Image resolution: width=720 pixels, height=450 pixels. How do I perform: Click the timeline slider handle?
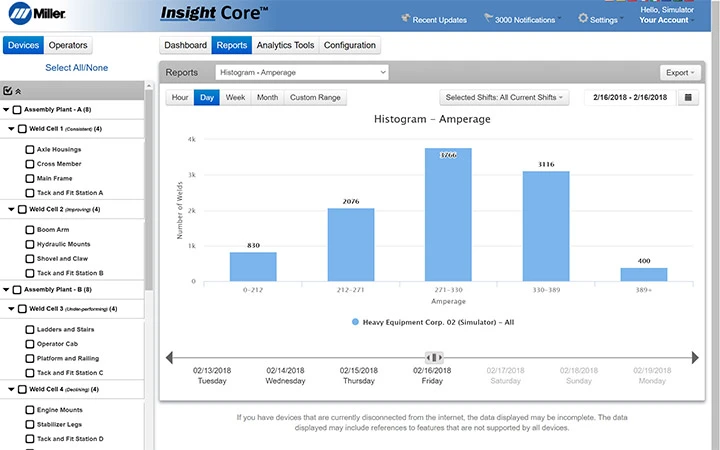pyautogui.click(x=434, y=357)
